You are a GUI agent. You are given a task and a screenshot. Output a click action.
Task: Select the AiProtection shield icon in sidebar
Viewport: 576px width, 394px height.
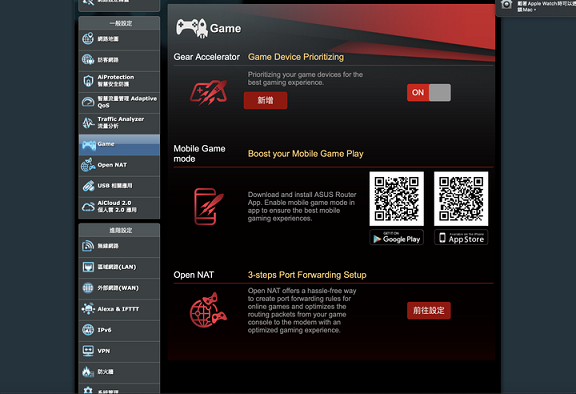click(88, 81)
